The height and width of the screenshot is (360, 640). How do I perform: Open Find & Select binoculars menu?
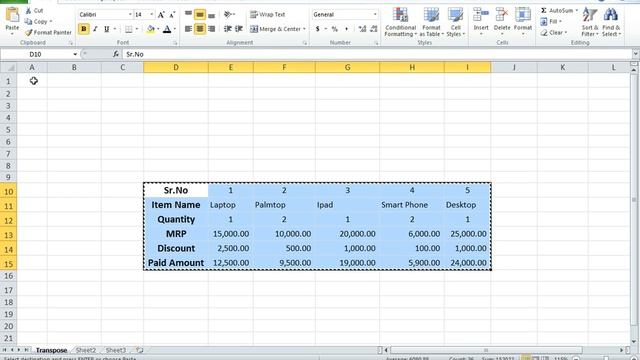(x=611, y=22)
